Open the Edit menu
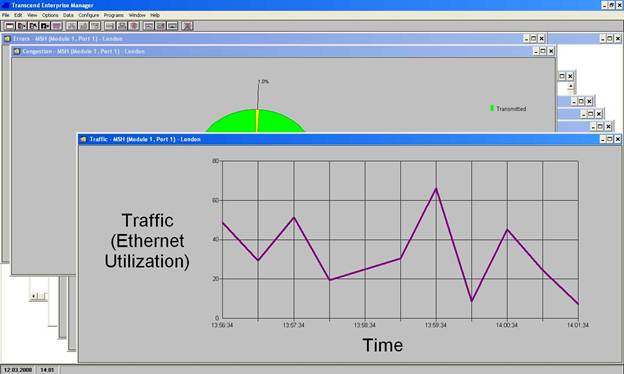This screenshot has width=624, height=374. [18, 15]
